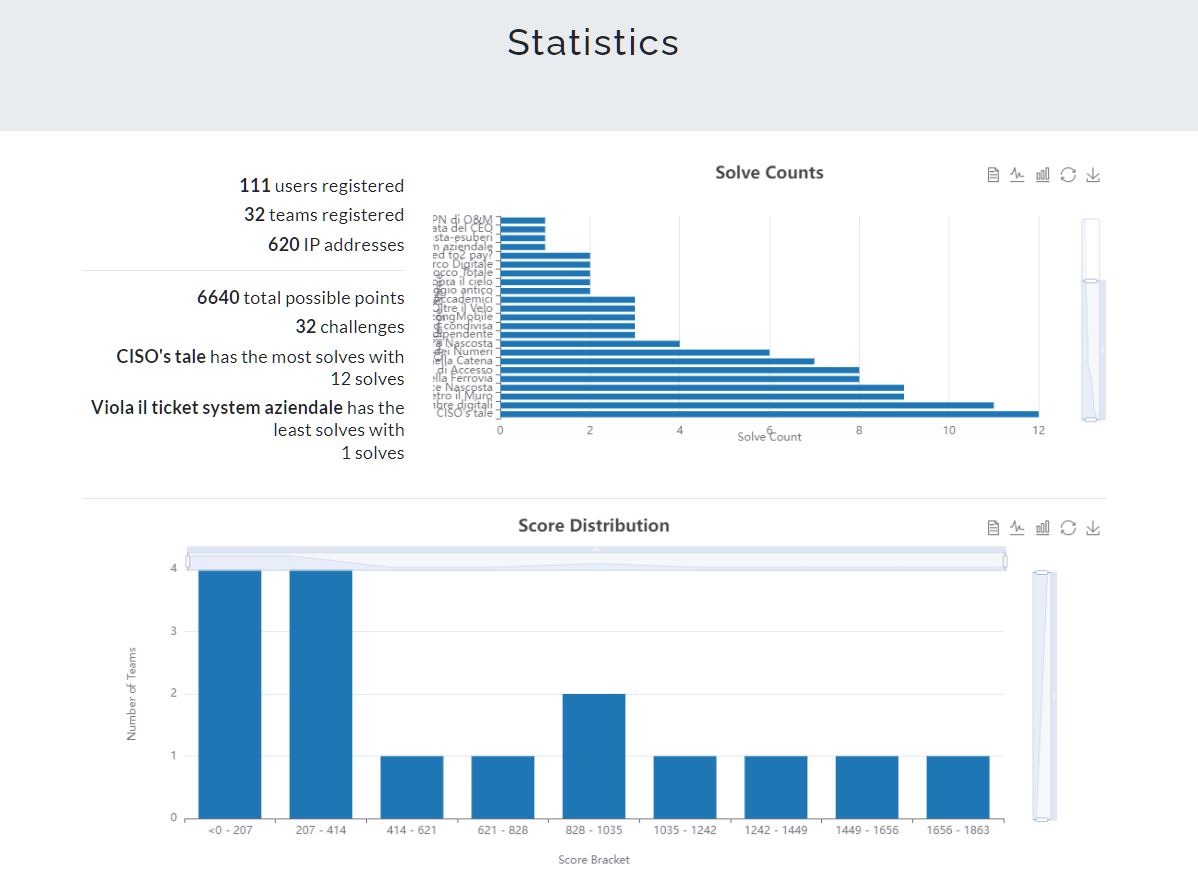Switch Score Distribution chart to line view

[x=1018, y=528]
